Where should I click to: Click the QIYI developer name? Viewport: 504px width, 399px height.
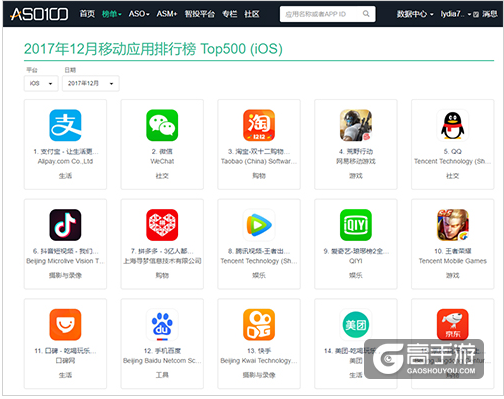tap(356, 261)
